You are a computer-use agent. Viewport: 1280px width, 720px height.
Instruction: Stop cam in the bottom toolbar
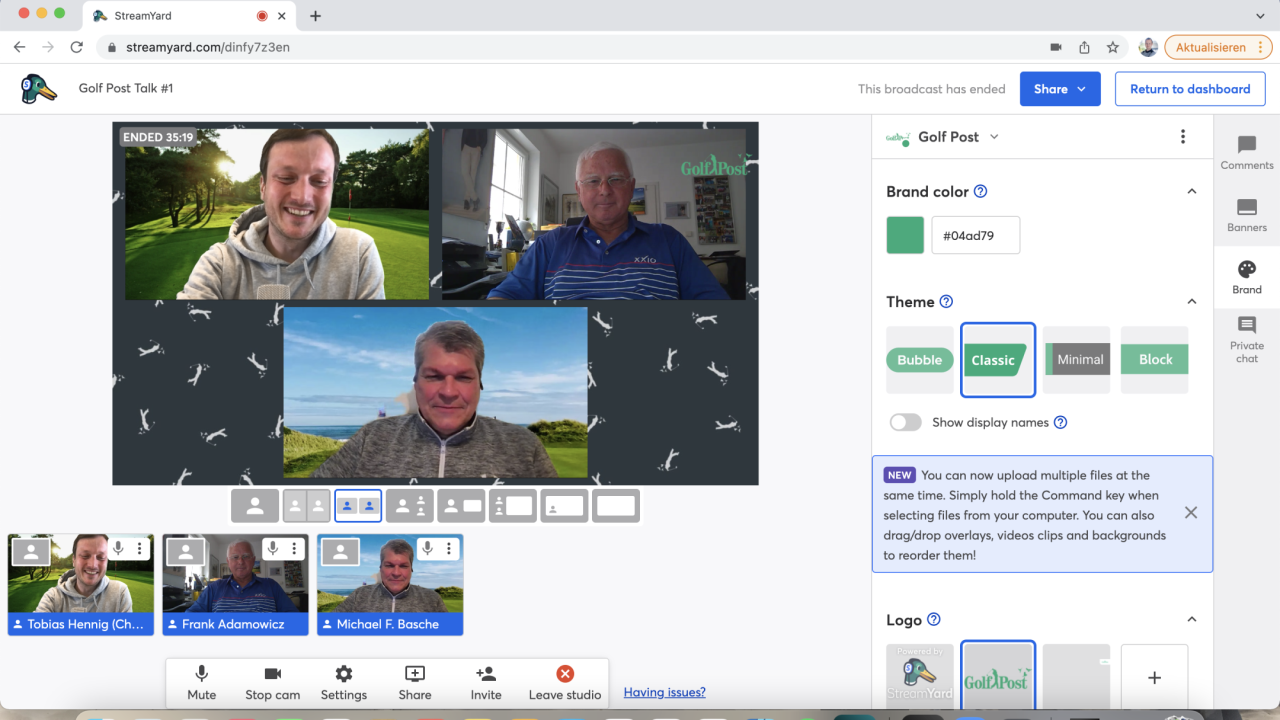[273, 683]
